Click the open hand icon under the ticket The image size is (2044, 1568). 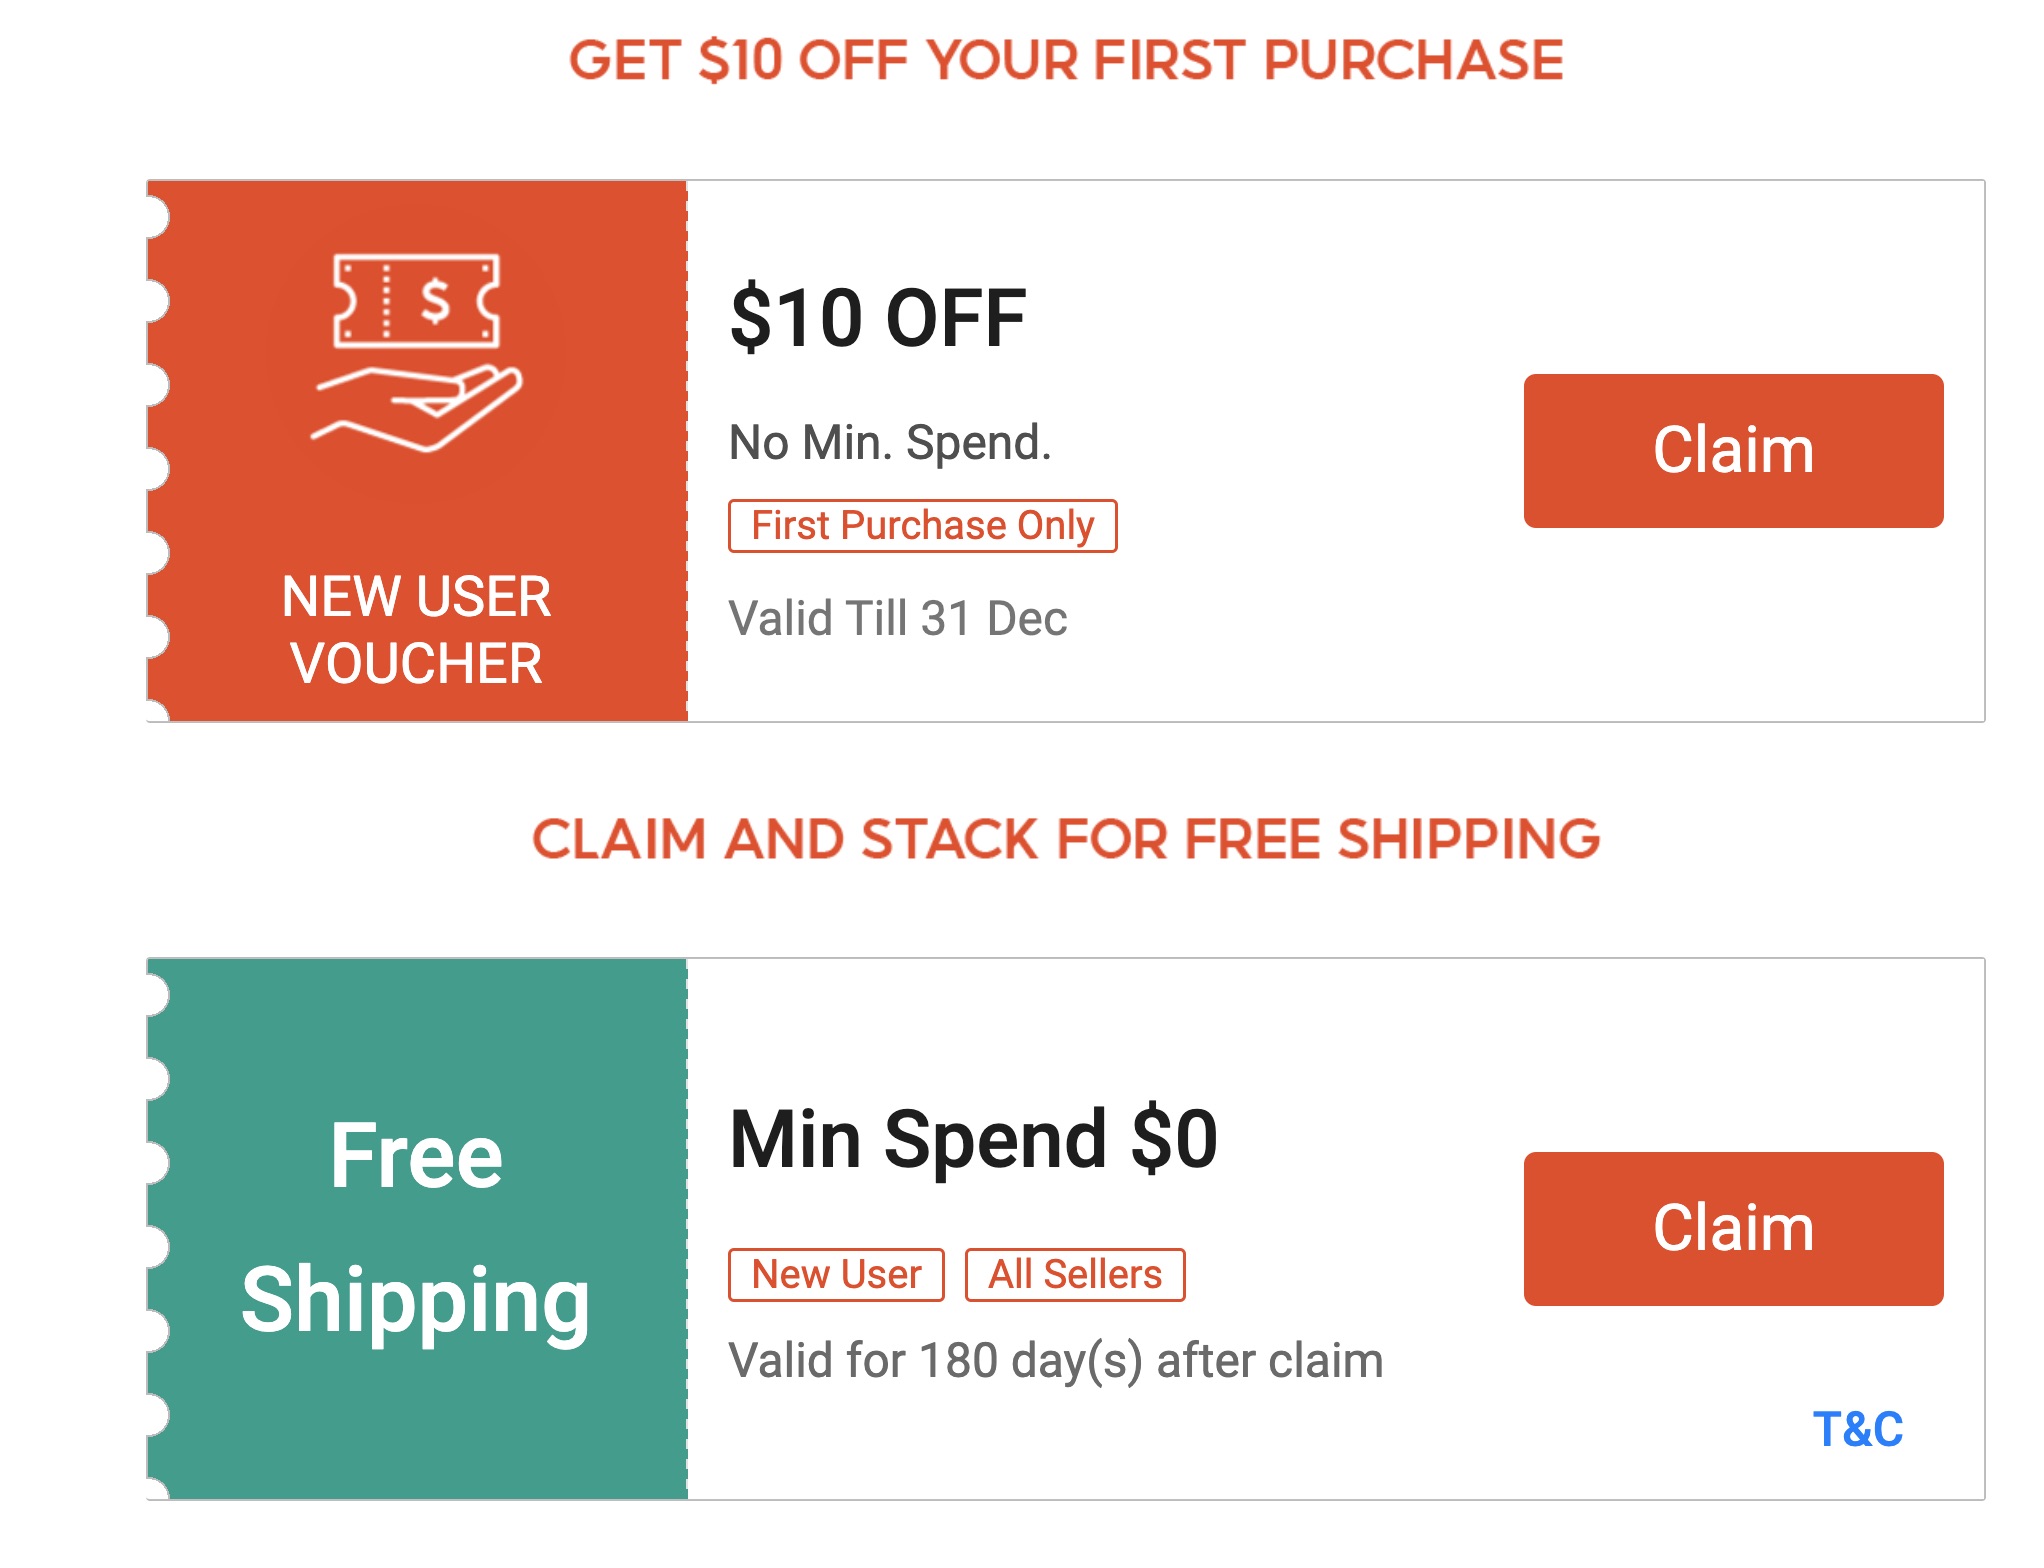point(418,407)
